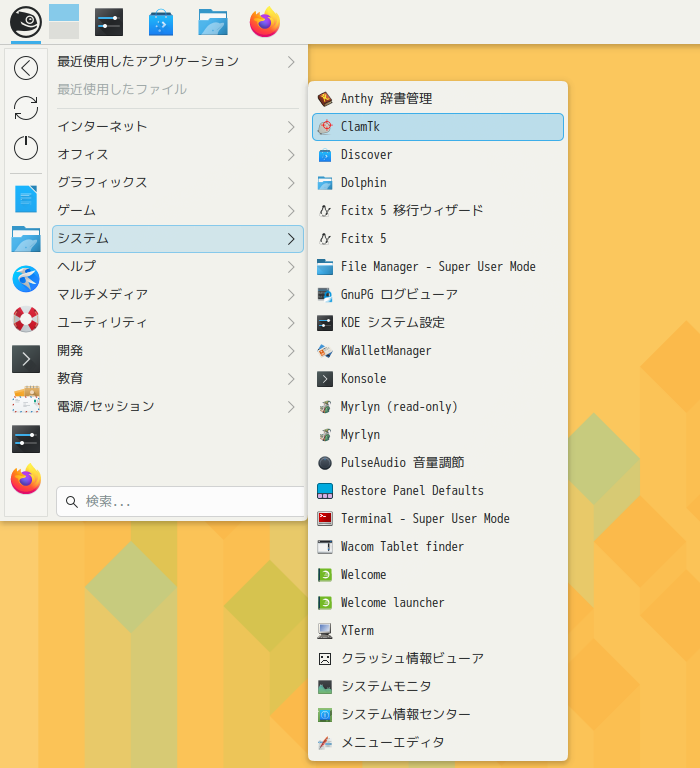Click the 最近使用したファイル entry

point(178,90)
